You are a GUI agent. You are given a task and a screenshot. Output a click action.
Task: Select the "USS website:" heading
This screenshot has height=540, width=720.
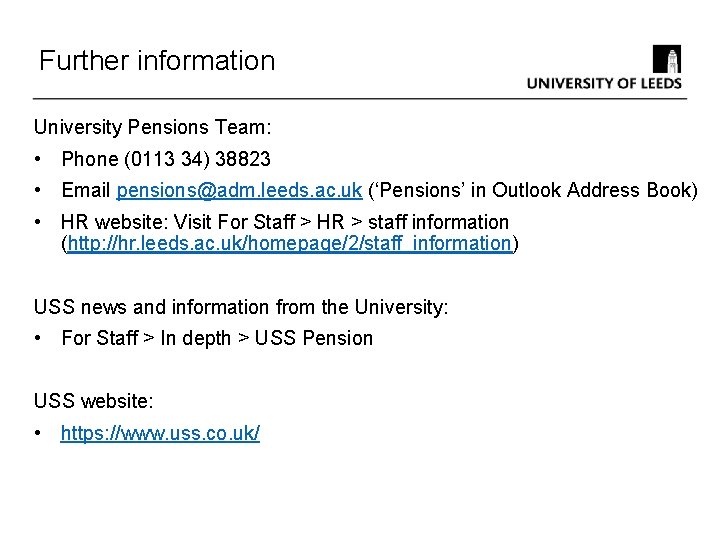click(94, 402)
